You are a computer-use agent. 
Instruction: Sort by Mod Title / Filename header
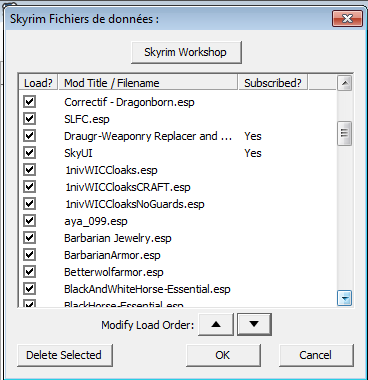[x=148, y=83]
